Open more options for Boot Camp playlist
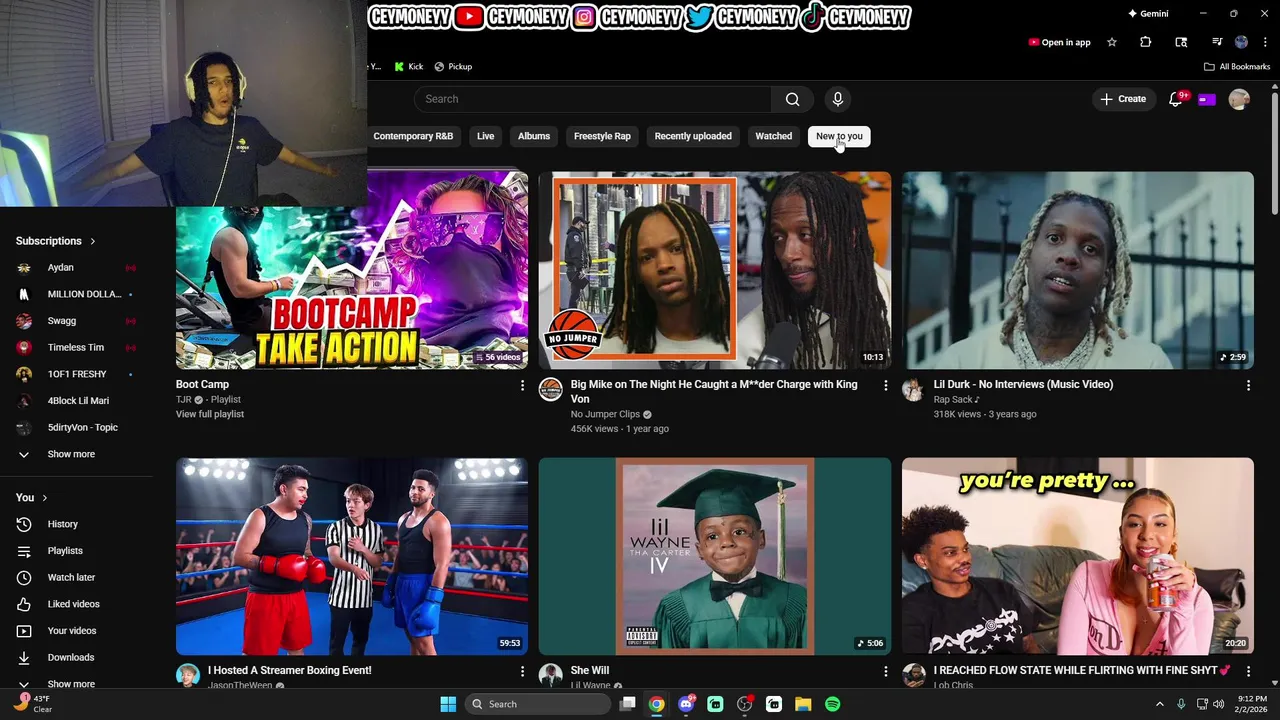This screenshot has height=720, width=1280. (x=522, y=385)
